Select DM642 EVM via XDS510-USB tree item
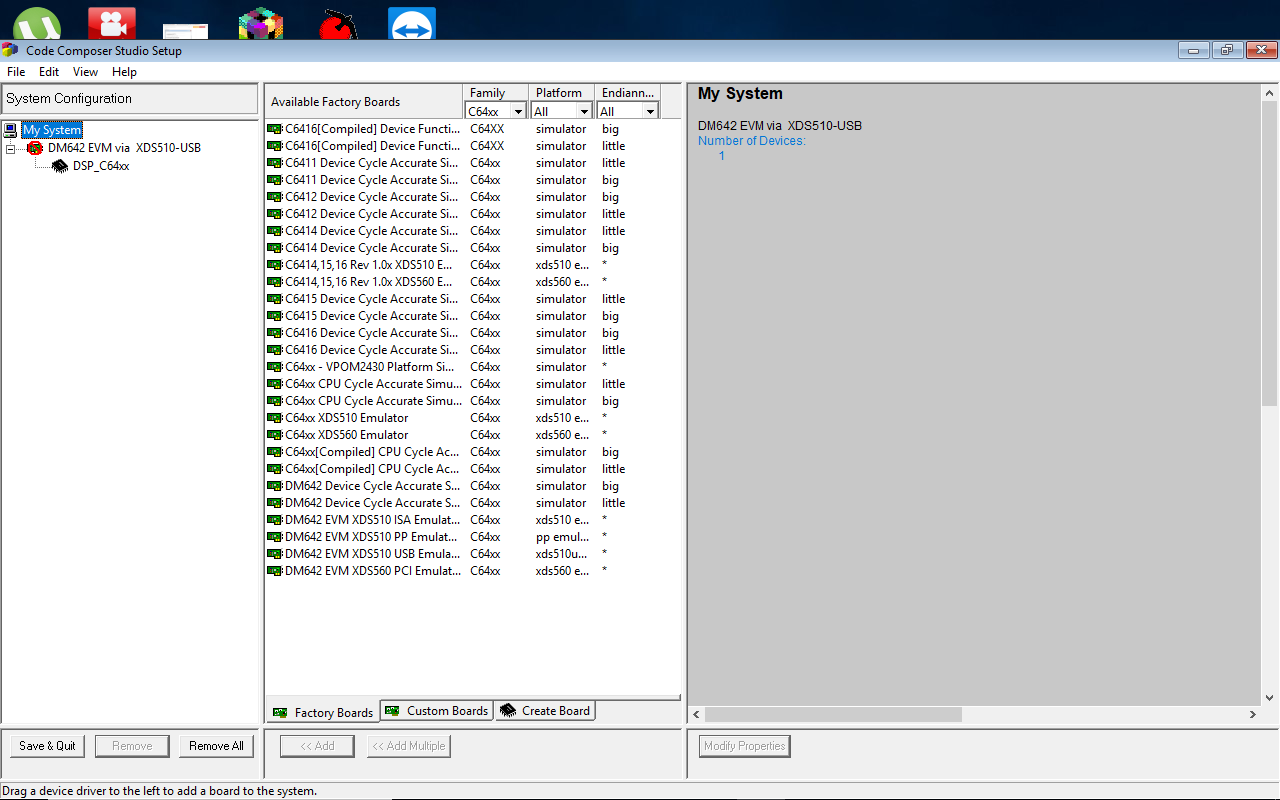 (x=124, y=148)
